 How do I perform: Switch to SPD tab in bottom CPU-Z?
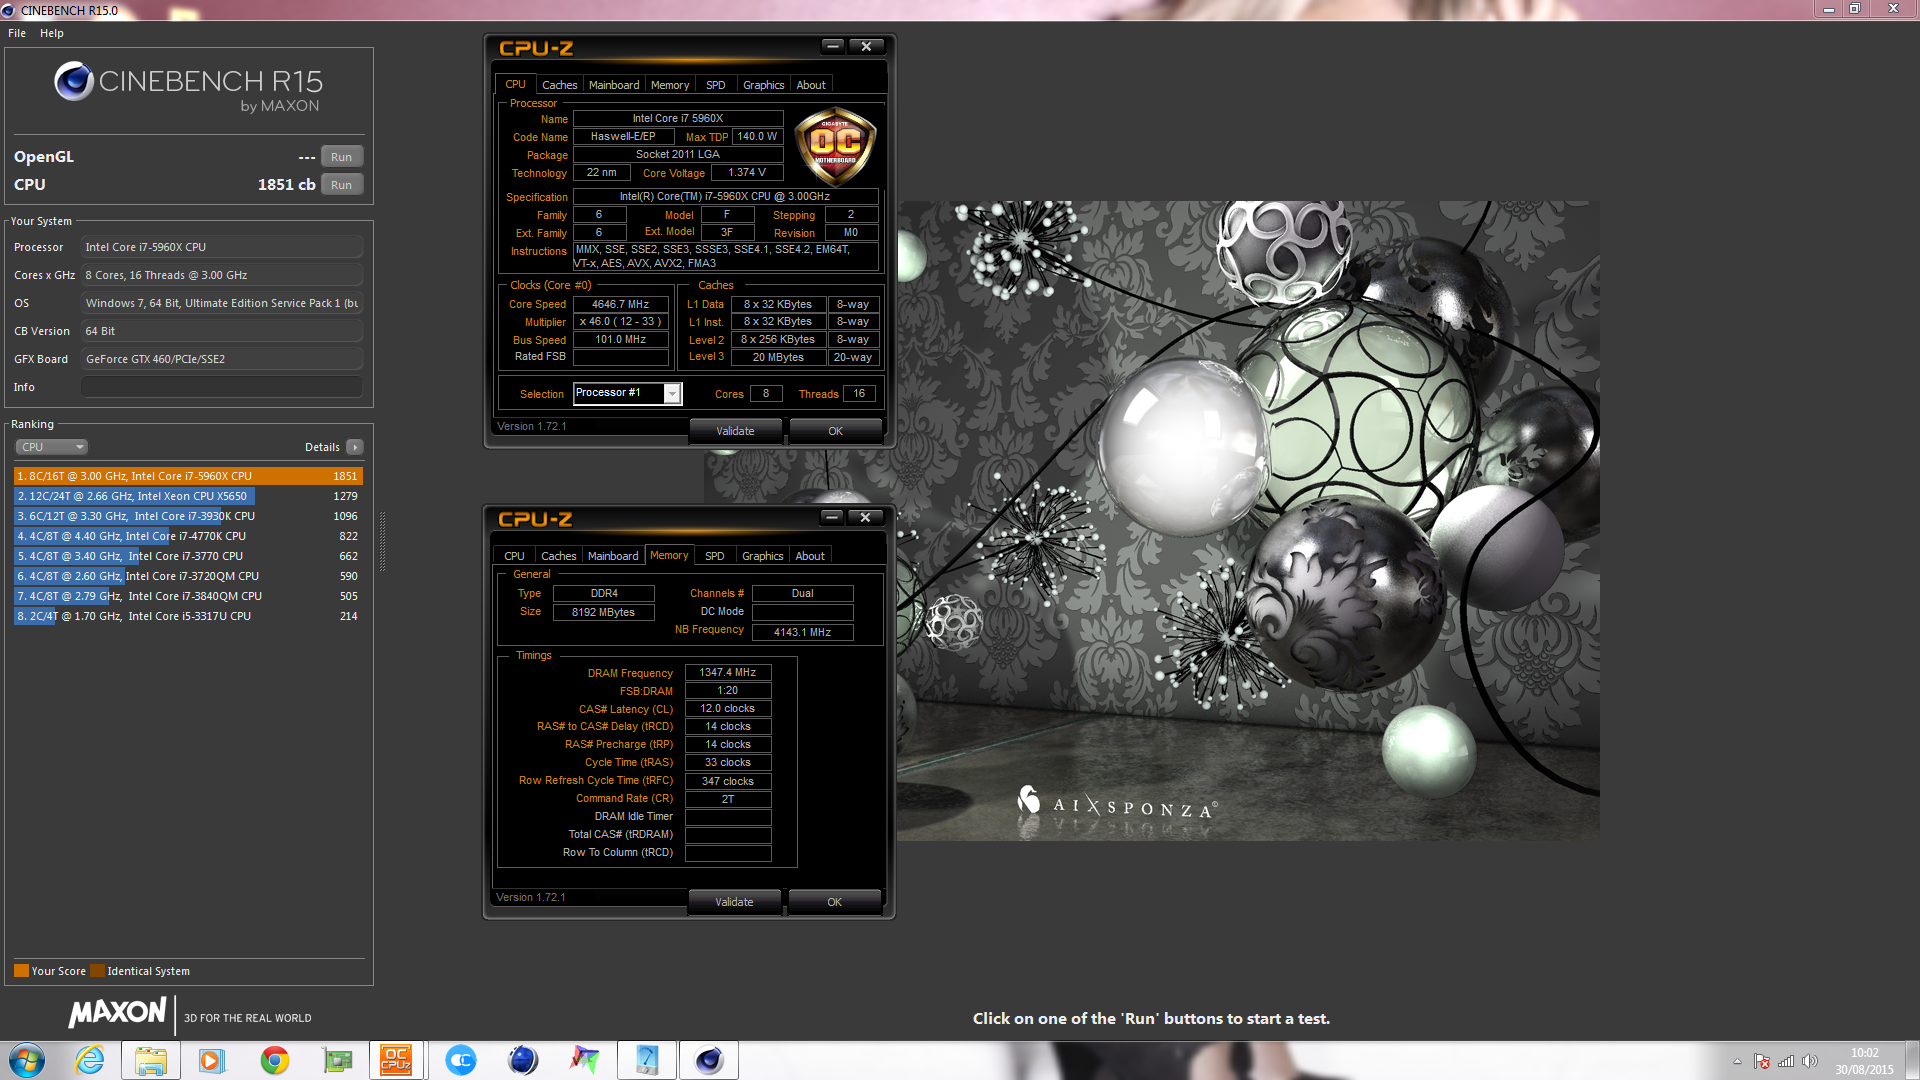point(715,556)
